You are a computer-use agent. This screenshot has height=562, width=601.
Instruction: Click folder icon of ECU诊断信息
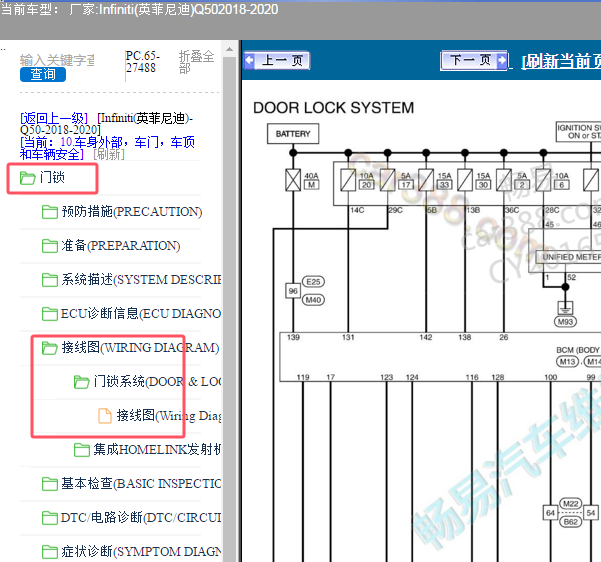pos(50,314)
